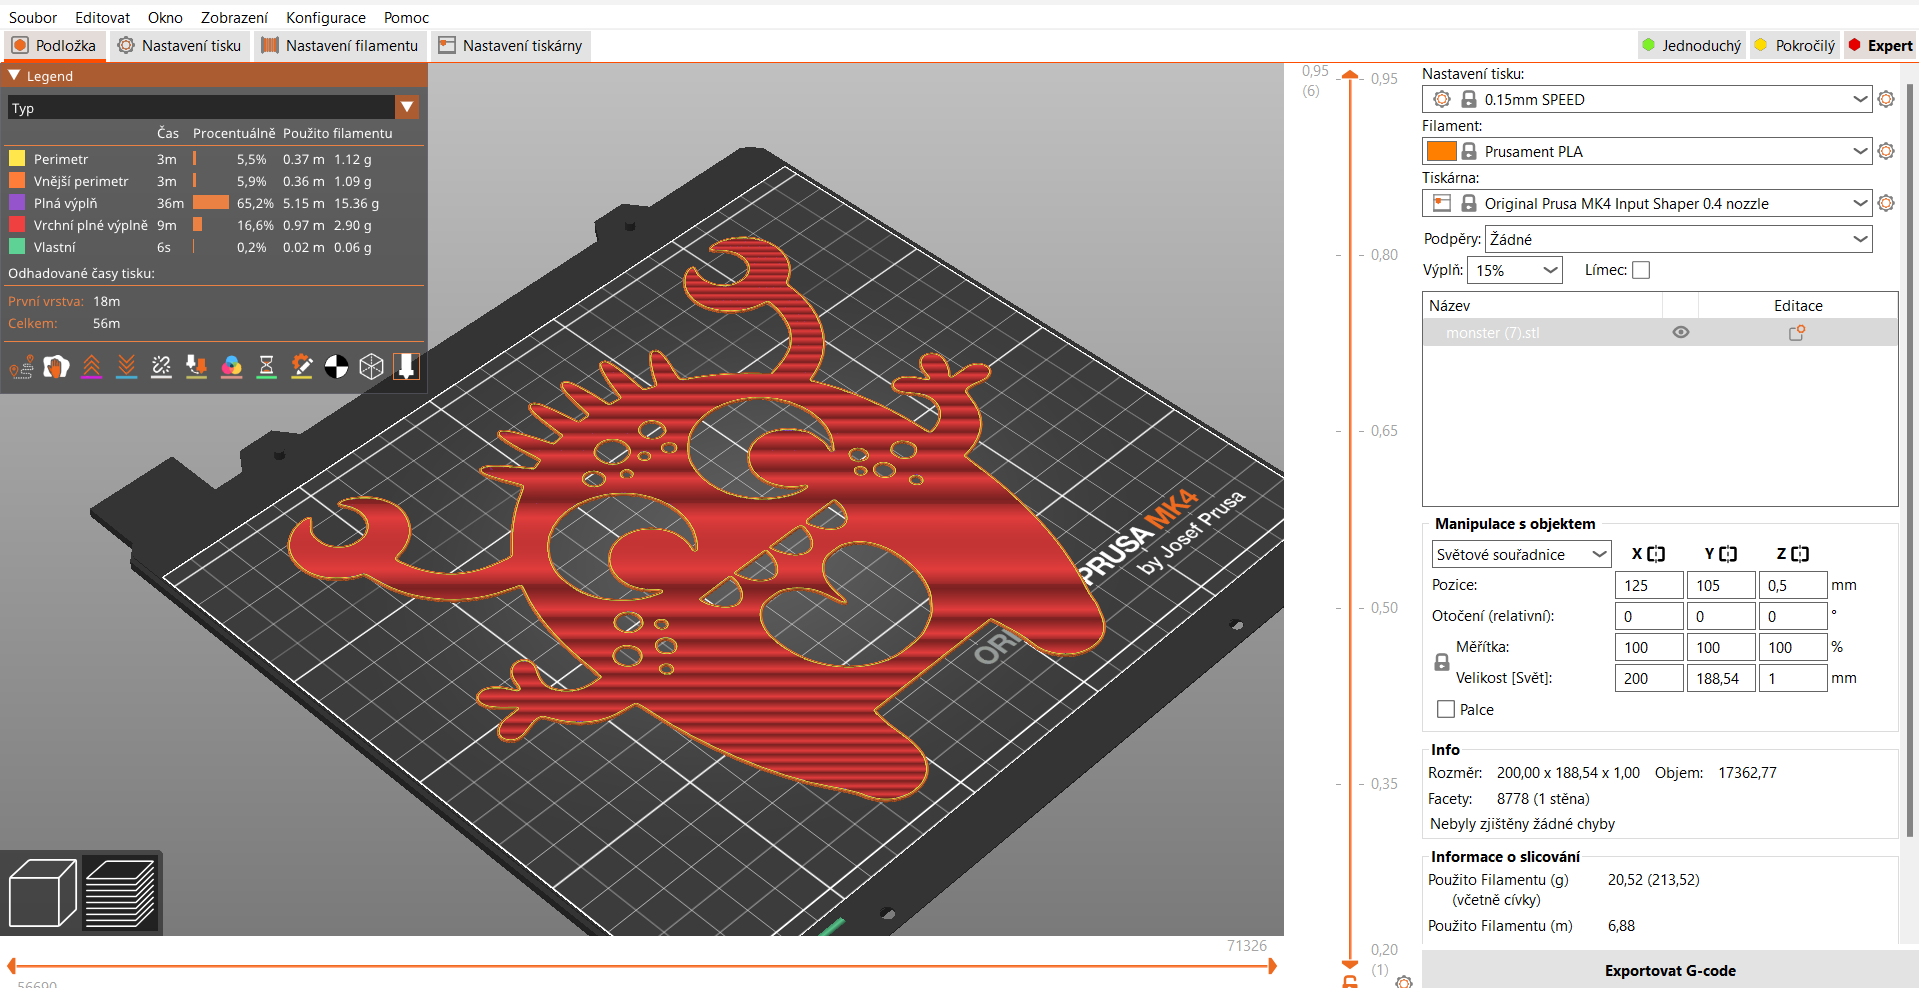
Task: Enable the Límec brim checkbox
Action: [1641, 270]
